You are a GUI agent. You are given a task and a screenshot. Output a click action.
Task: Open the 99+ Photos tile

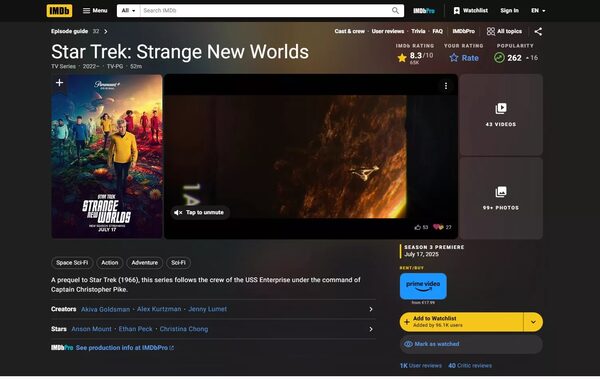coord(501,198)
